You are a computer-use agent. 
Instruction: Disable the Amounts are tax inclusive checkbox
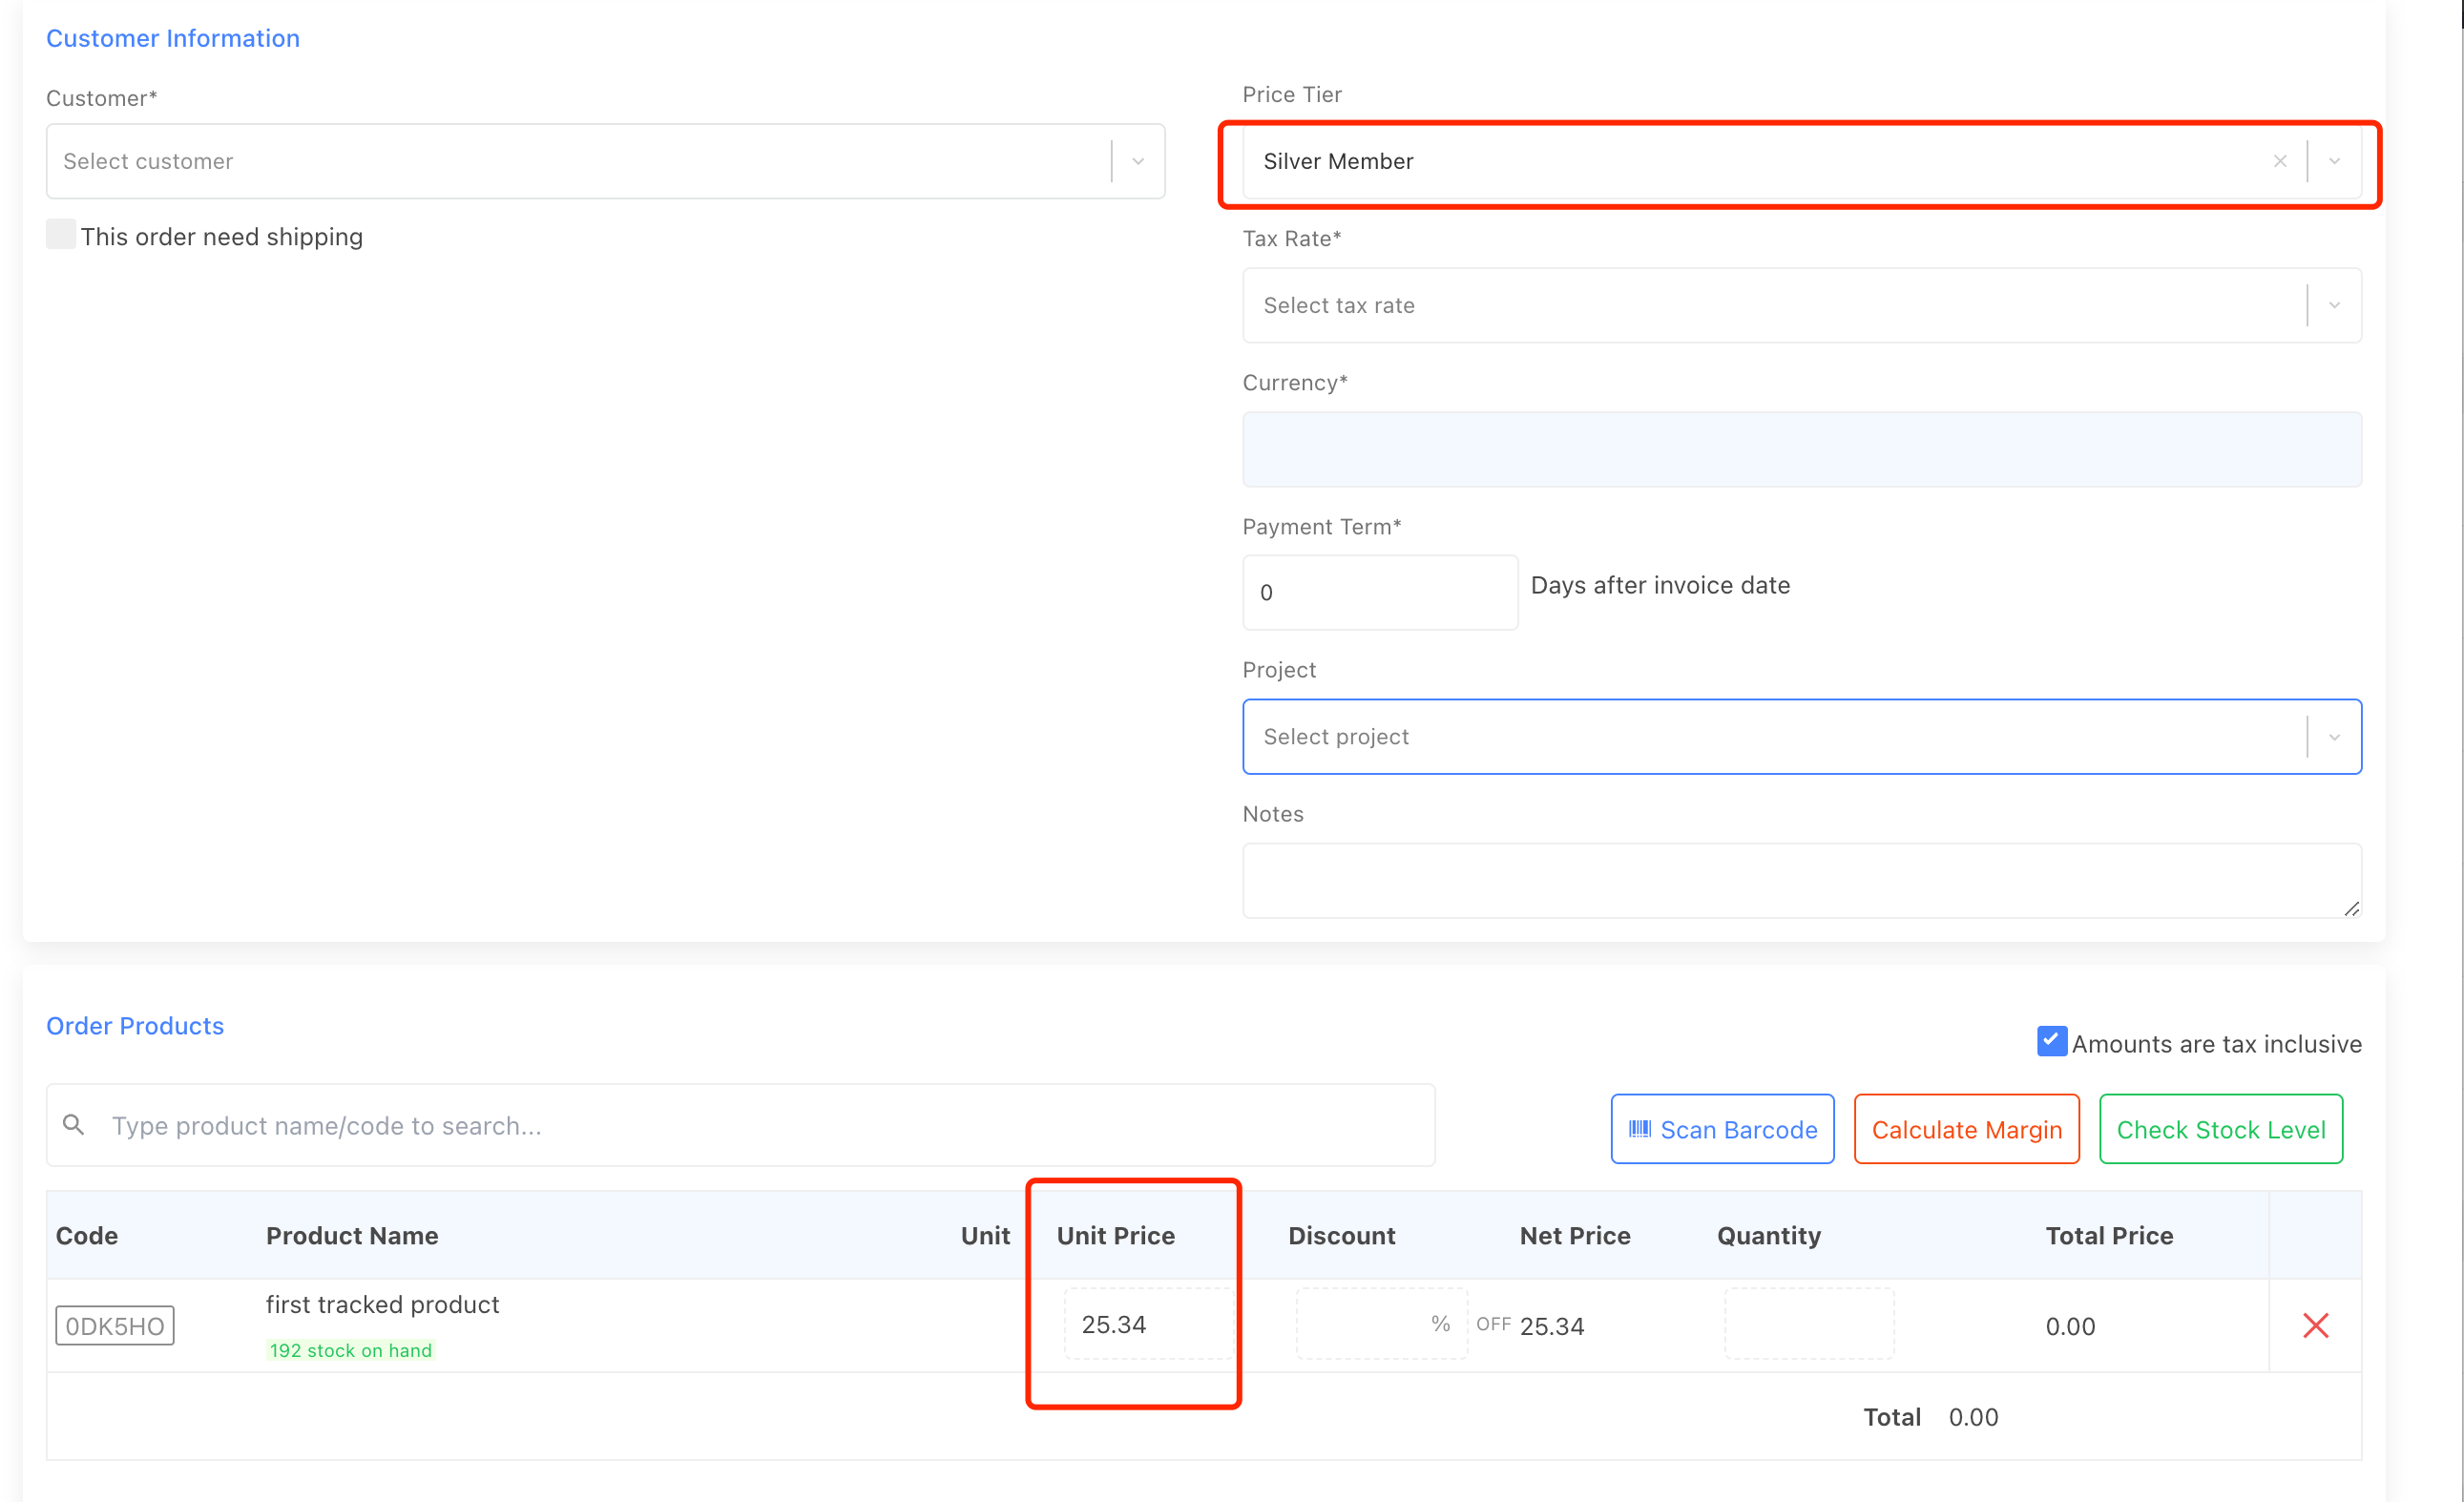click(2051, 1041)
